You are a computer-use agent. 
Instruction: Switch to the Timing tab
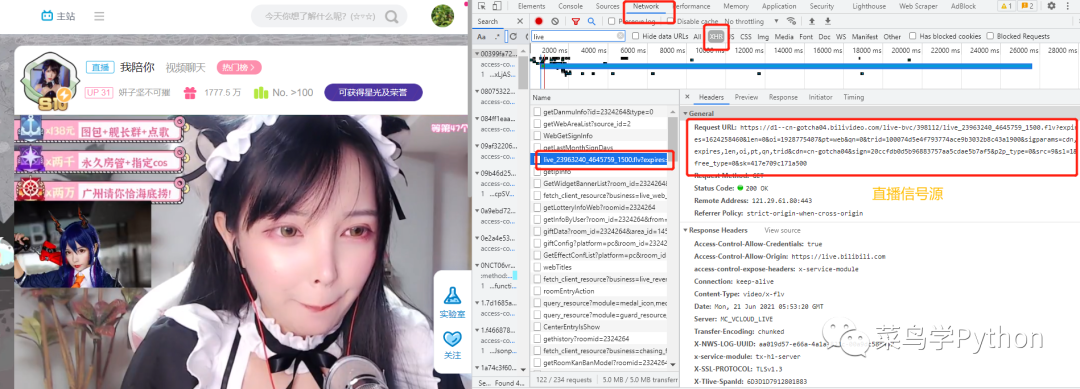tap(853, 97)
